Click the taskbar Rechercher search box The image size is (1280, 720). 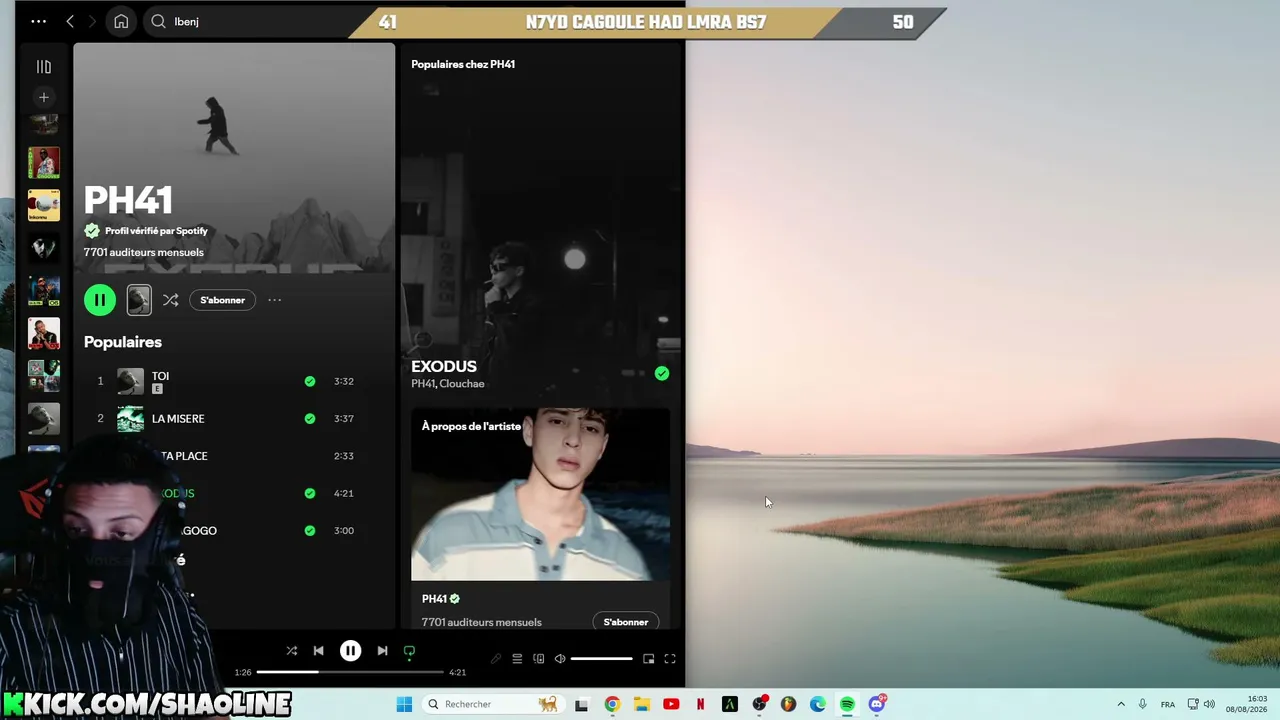(x=493, y=704)
